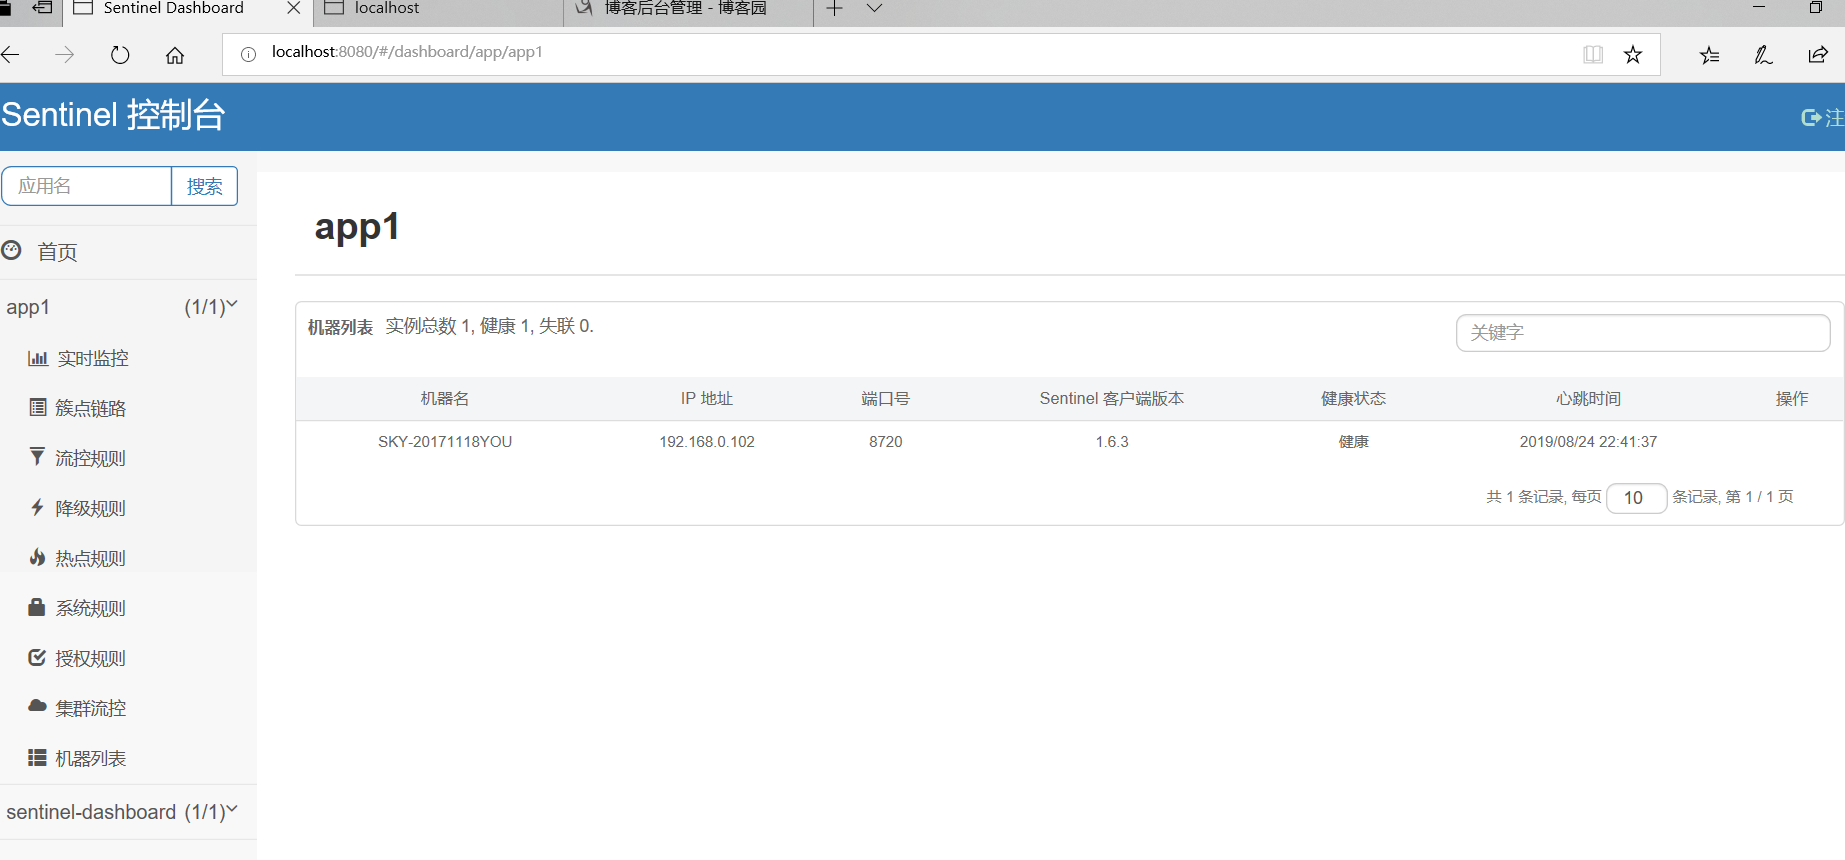Open 授权规则 menu item
This screenshot has width=1845, height=860.
click(91, 658)
